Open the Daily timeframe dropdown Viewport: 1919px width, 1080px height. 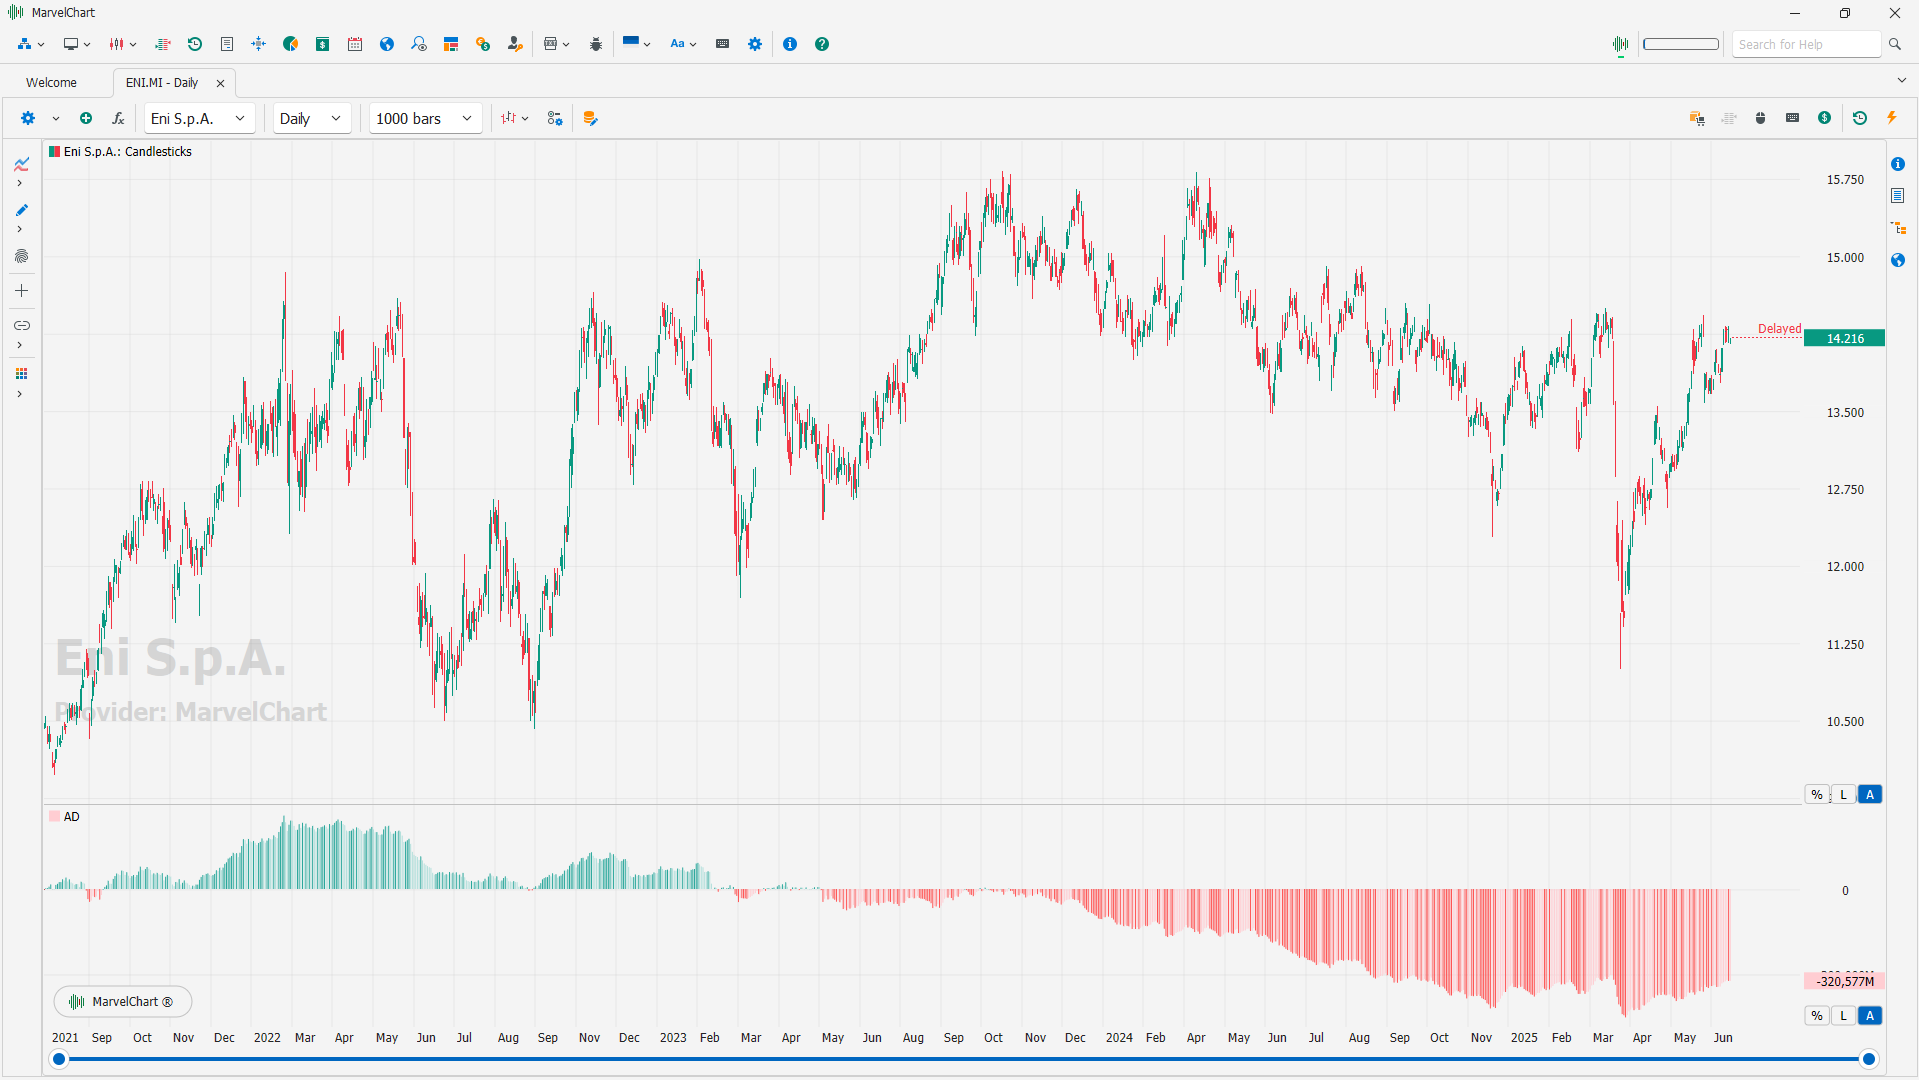(312, 118)
